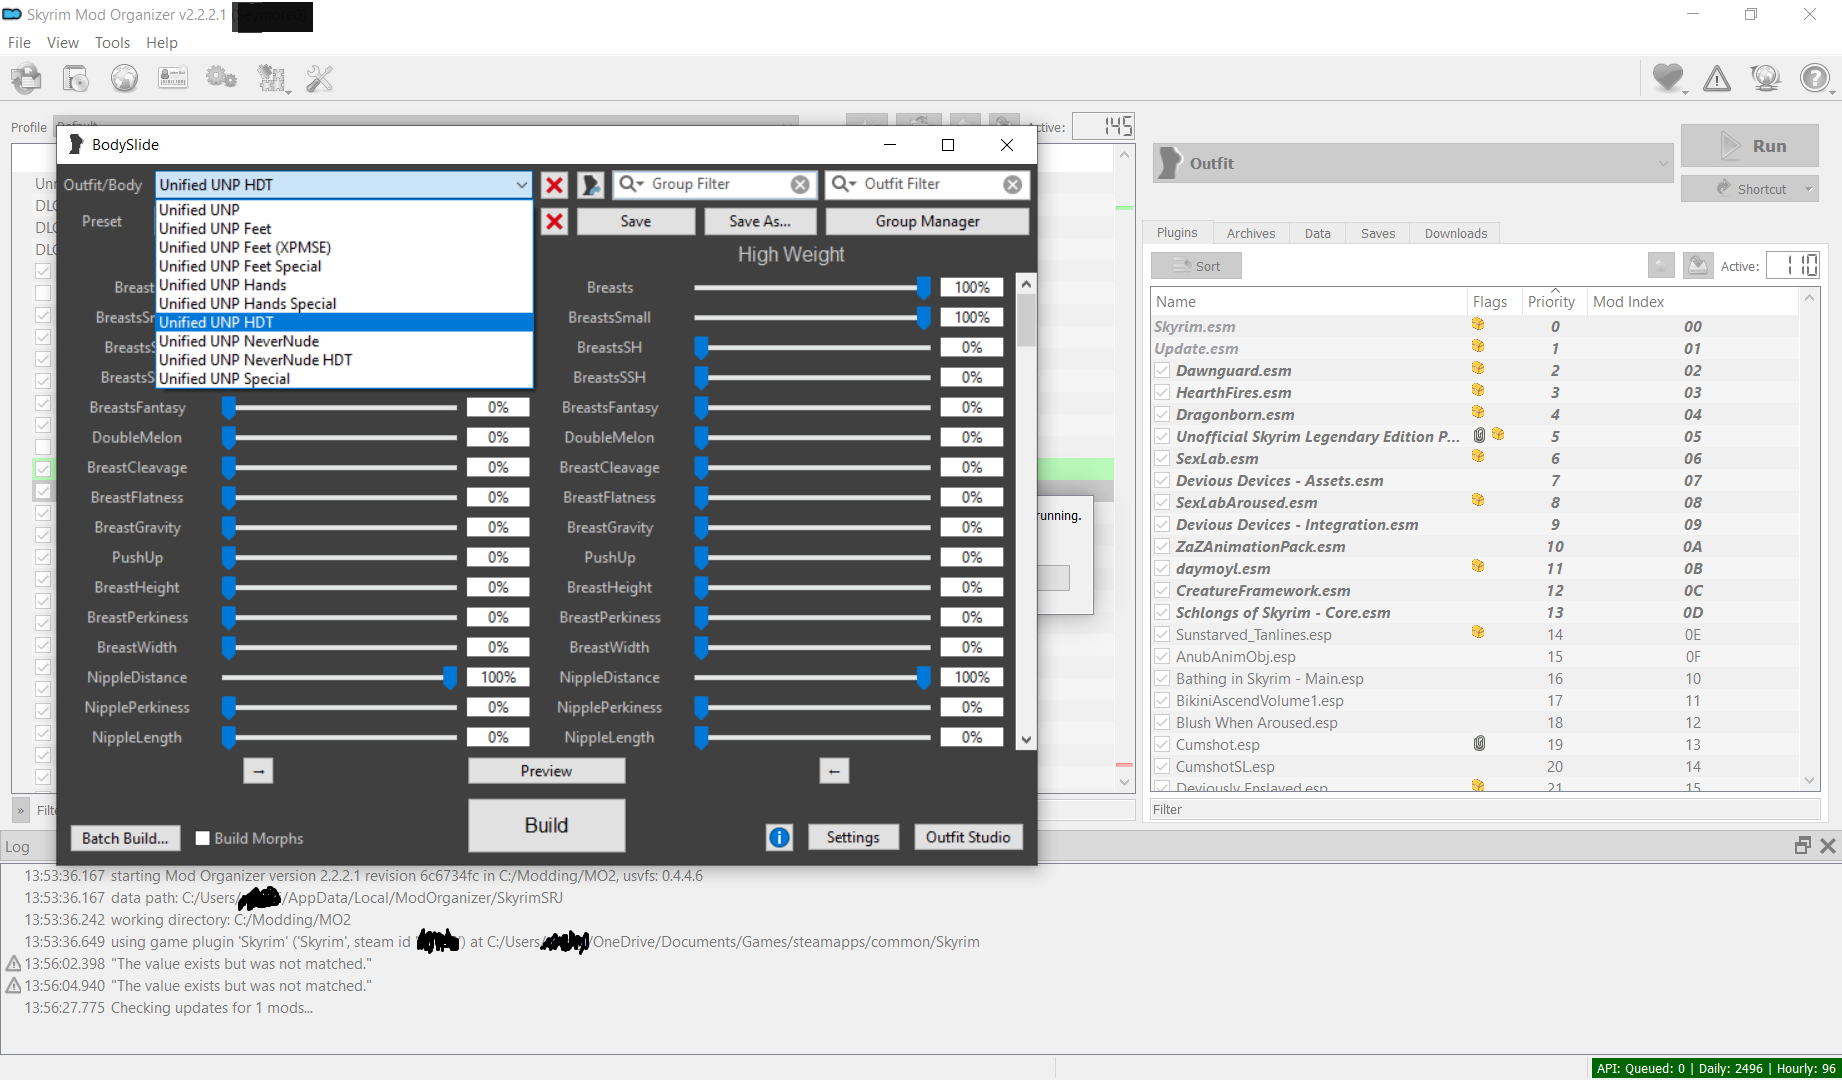1842x1080 pixels.
Task: Open the wrench and screwdriver settings icon
Action: pos(320,78)
